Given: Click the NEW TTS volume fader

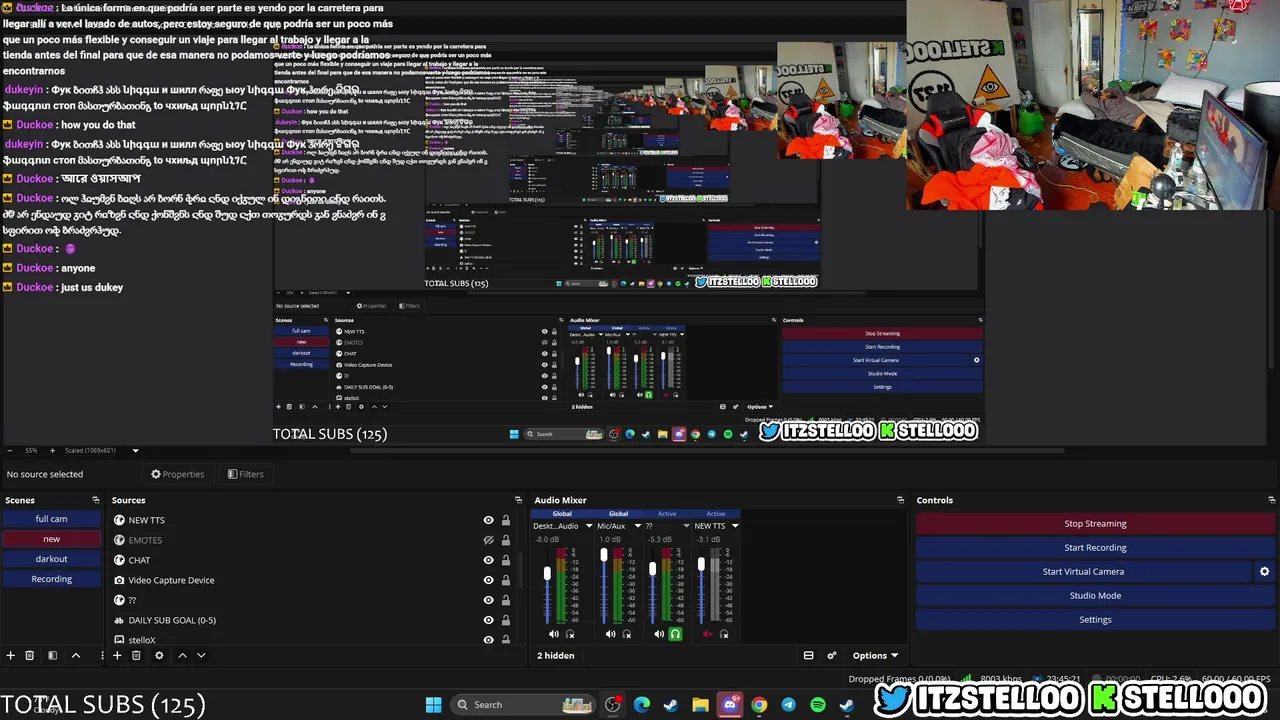Looking at the screenshot, I should click(701, 564).
